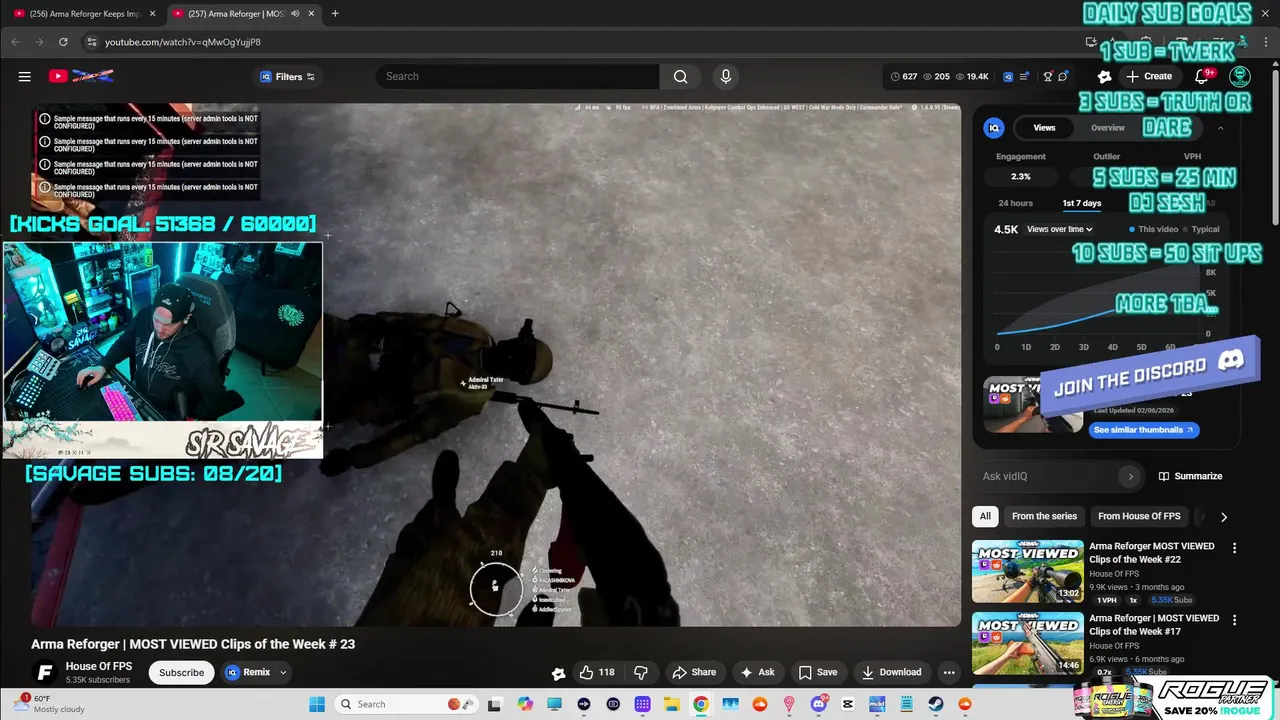Click the search magnifier button
Image resolution: width=1280 pixels, height=720 pixels.
coord(680,76)
